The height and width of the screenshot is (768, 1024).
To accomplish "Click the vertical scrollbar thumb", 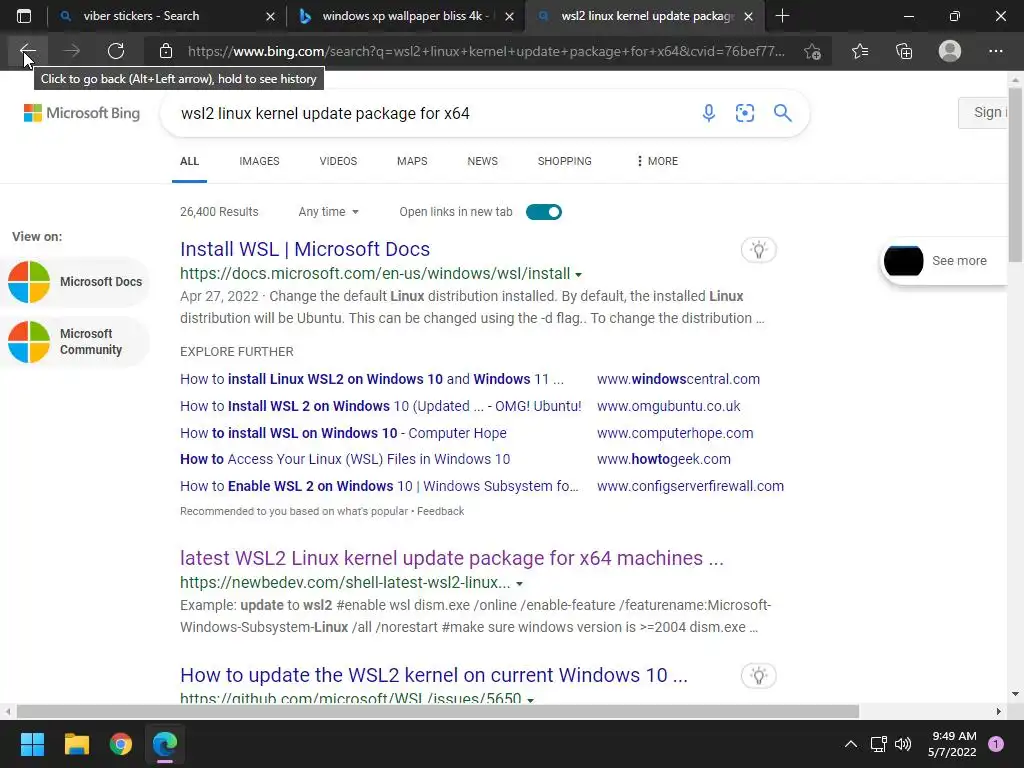I will click(x=1016, y=175).
